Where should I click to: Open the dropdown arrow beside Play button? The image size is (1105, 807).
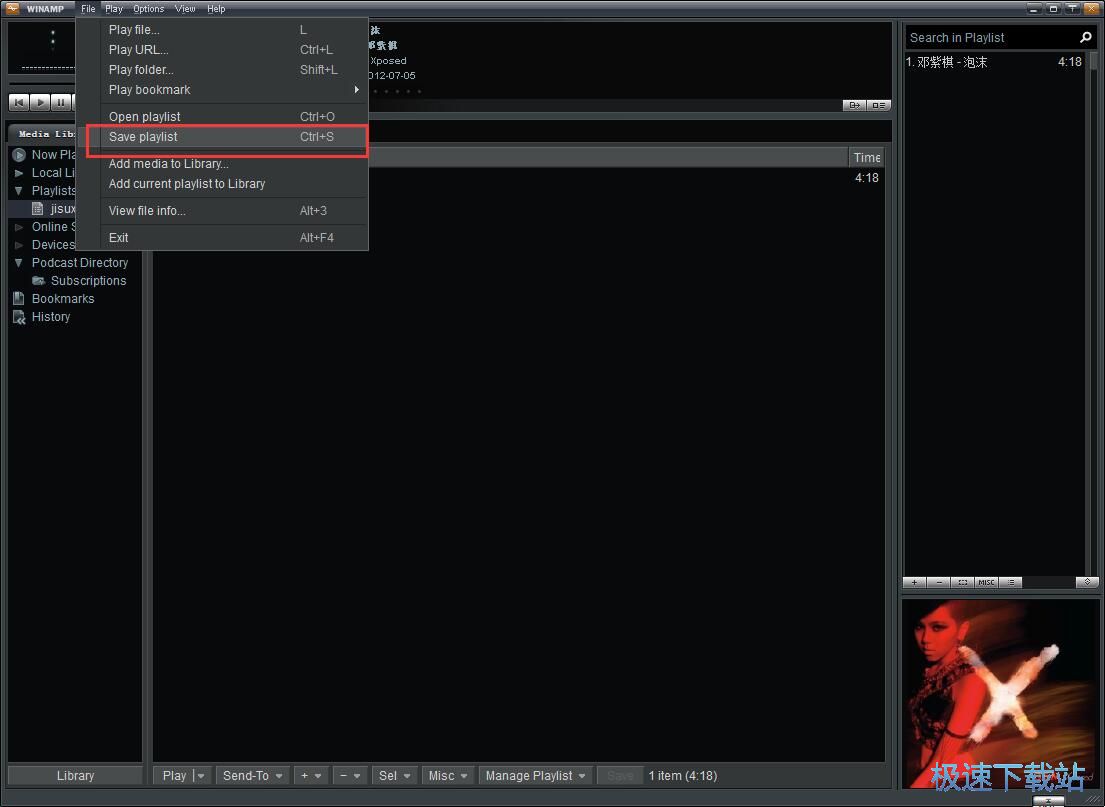click(201, 775)
